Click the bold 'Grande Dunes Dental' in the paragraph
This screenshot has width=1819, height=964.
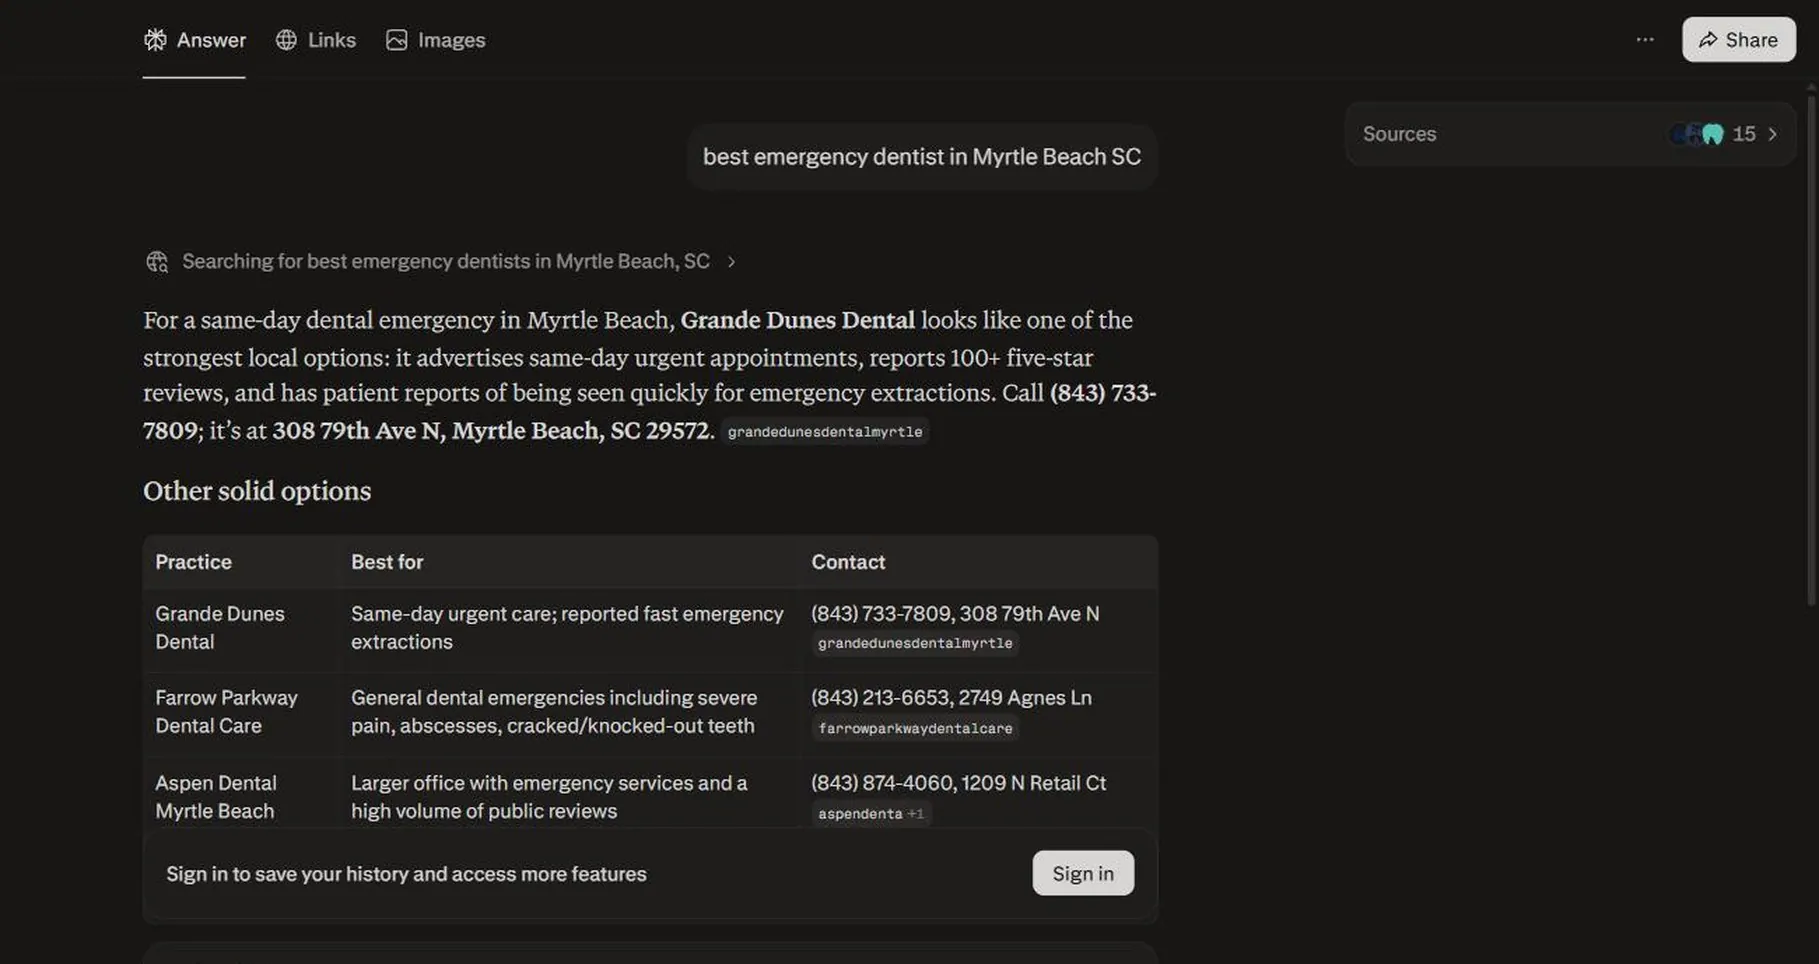pos(797,320)
